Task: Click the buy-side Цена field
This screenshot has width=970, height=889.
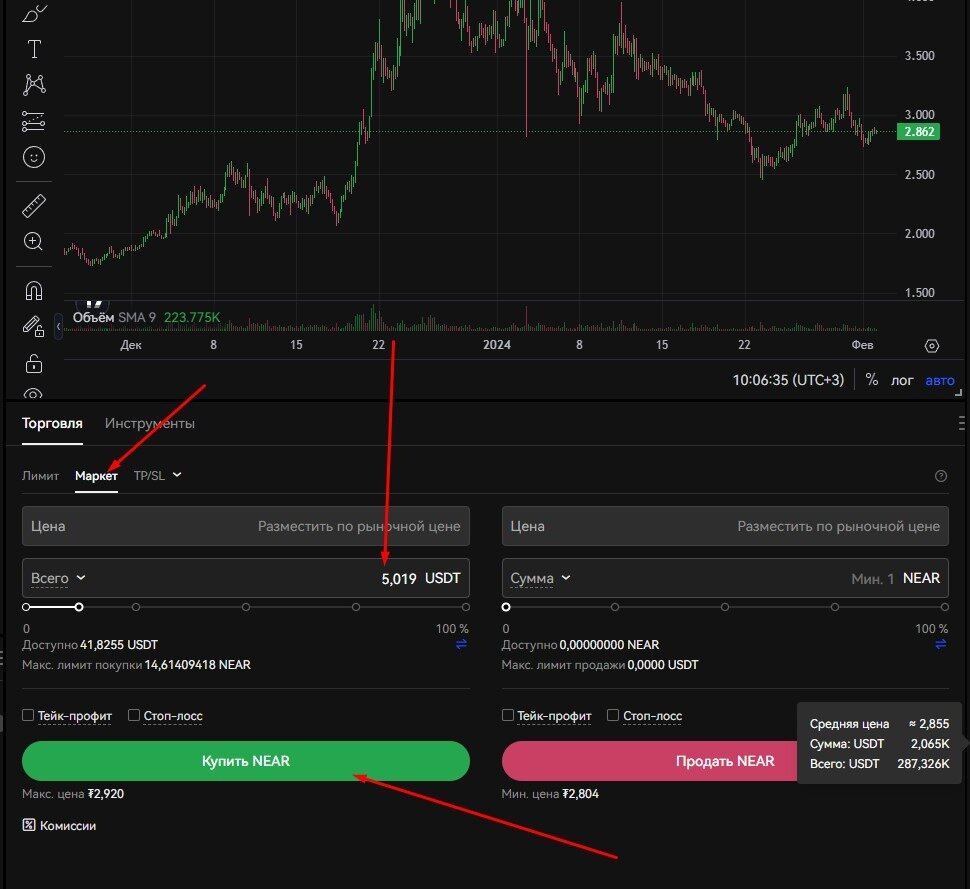Action: tap(246, 526)
